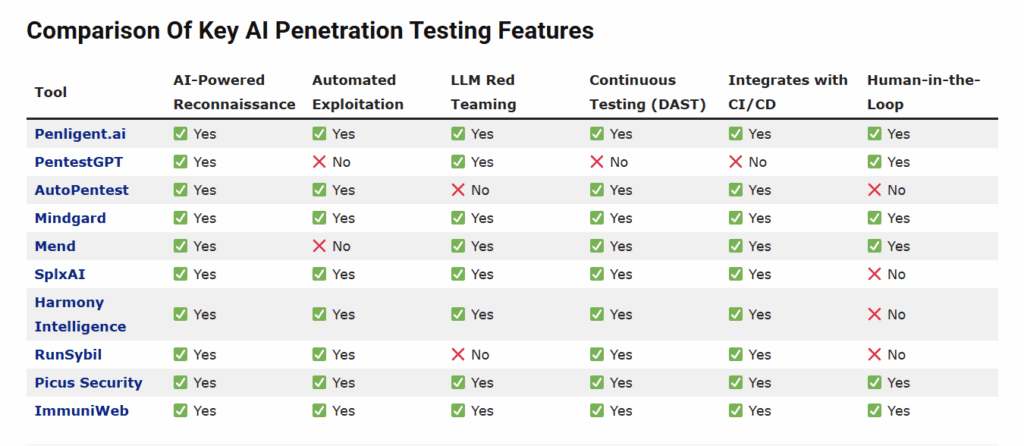The height and width of the screenshot is (446, 1024).
Task: Click the red X for Harmony Intelligence Human-in-the-Loop
Action: point(874,314)
